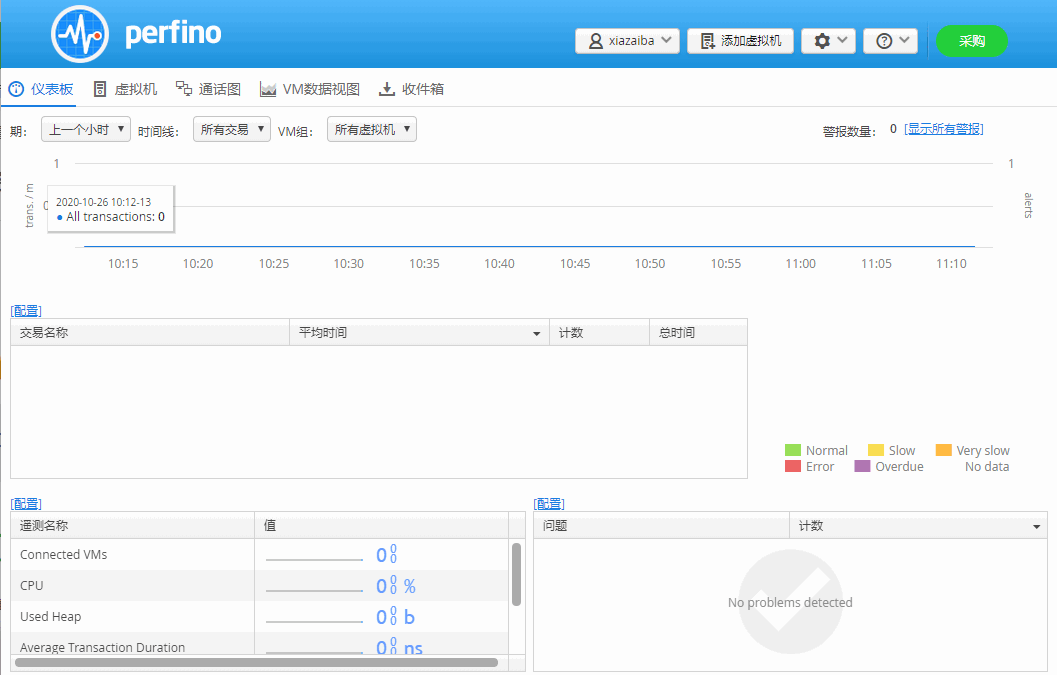The height and width of the screenshot is (675, 1057).
Task: Open the 显示所有警报 link
Action: click(943, 129)
